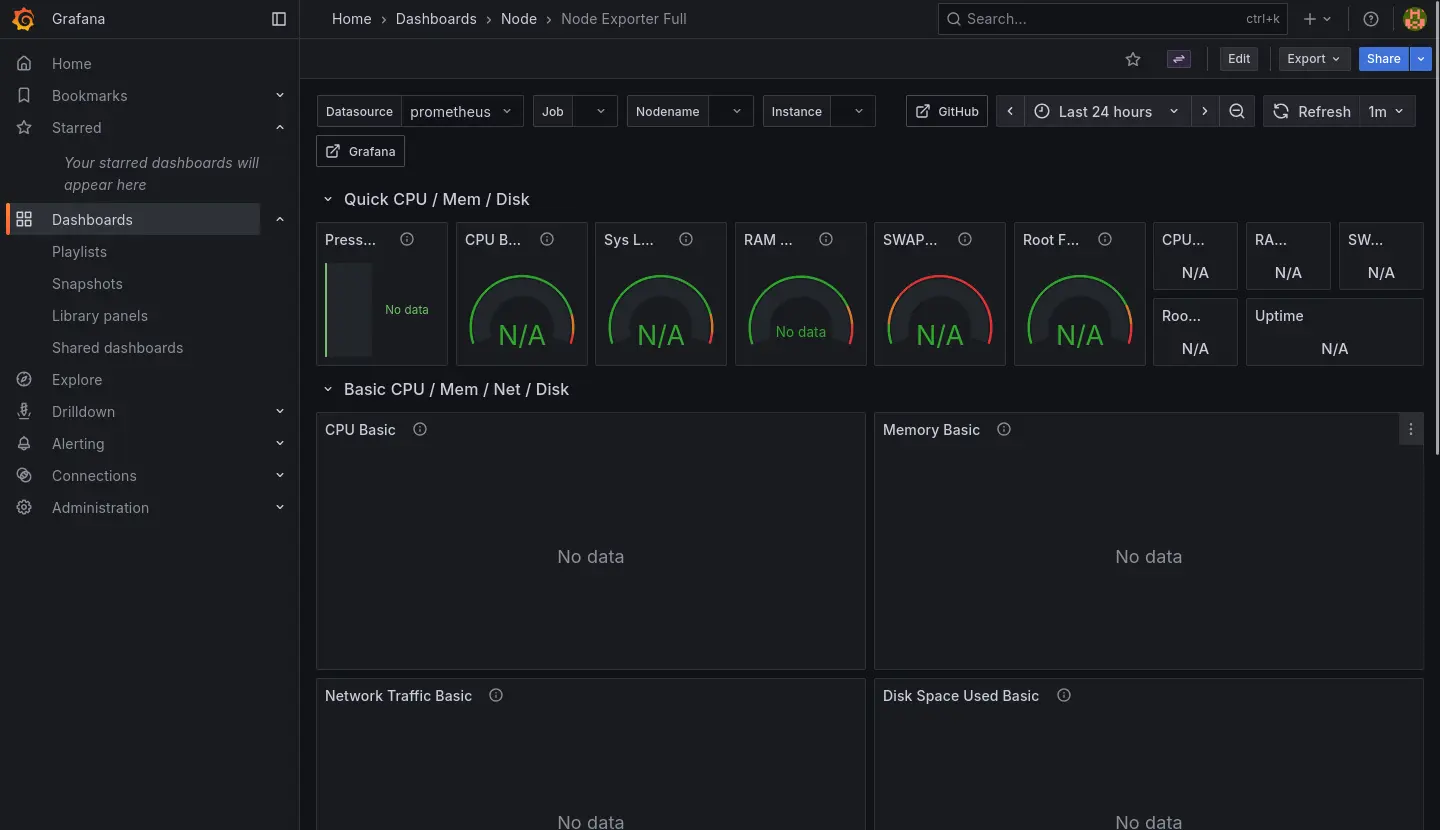Collapse the Starred sidebar section
The height and width of the screenshot is (830, 1440).
tap(280, 127)
